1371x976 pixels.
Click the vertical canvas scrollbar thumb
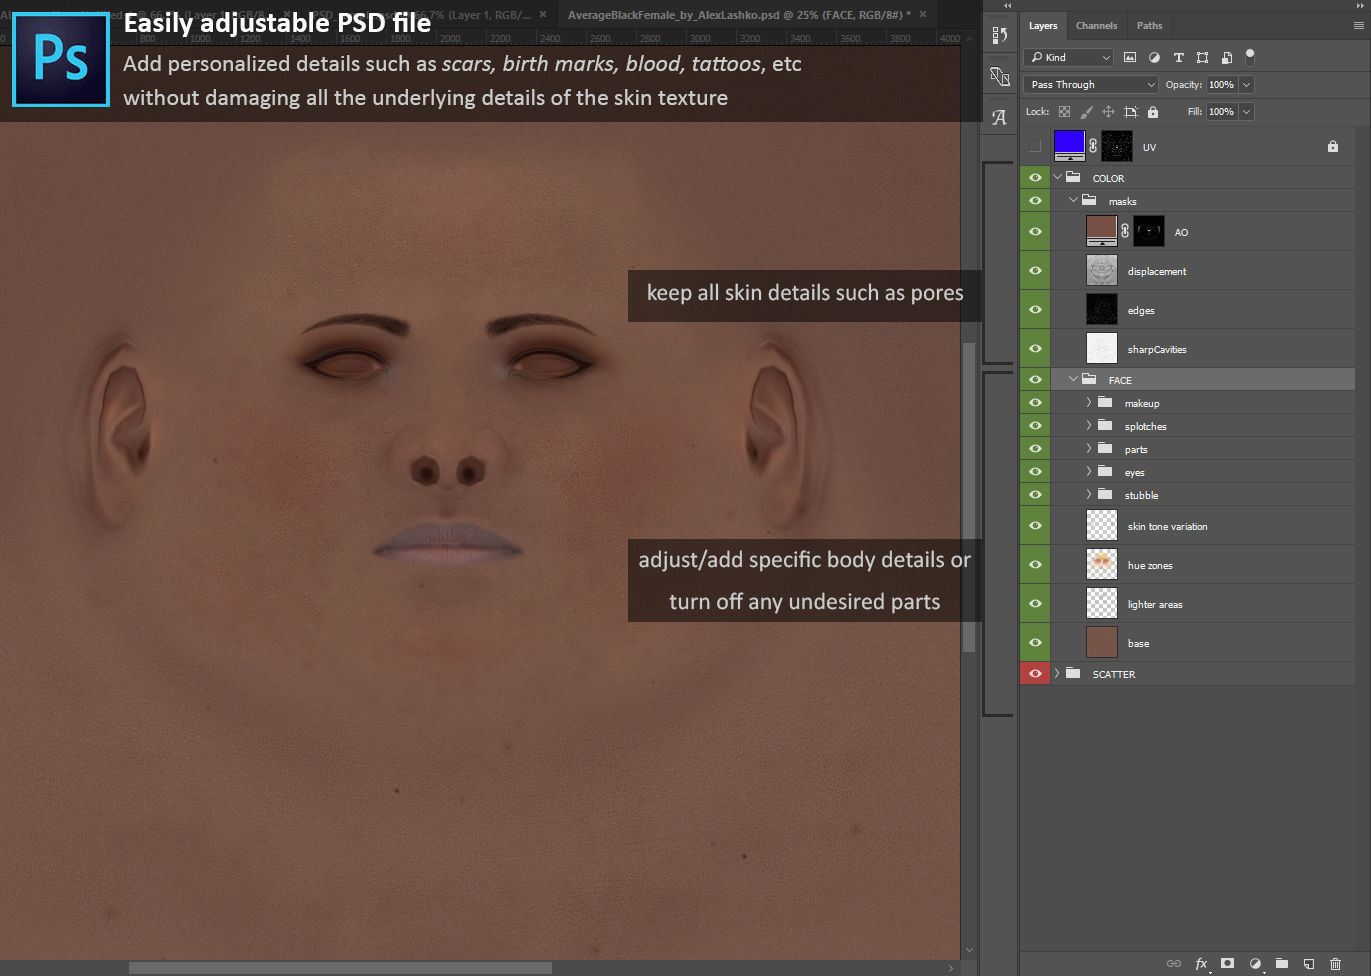pyautogui.click(x=968, y=497)
